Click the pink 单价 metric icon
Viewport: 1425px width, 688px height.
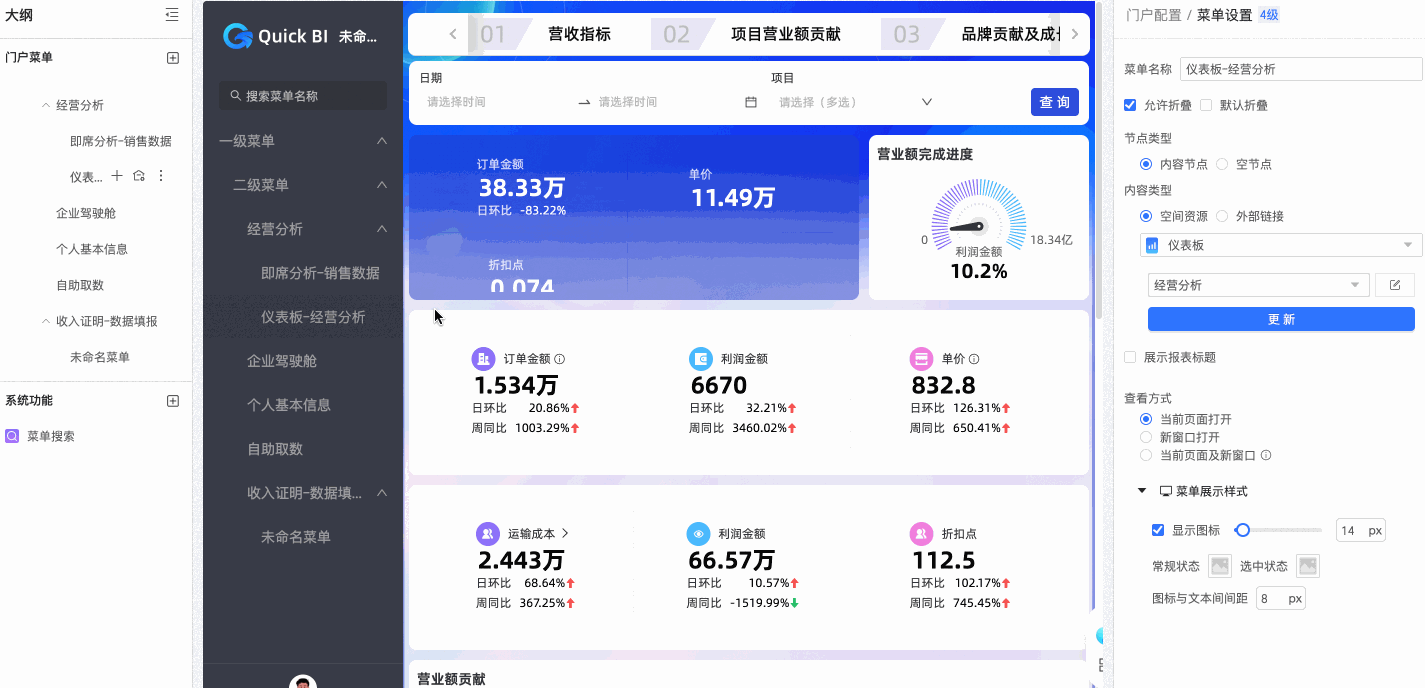(x=921, y=359)
